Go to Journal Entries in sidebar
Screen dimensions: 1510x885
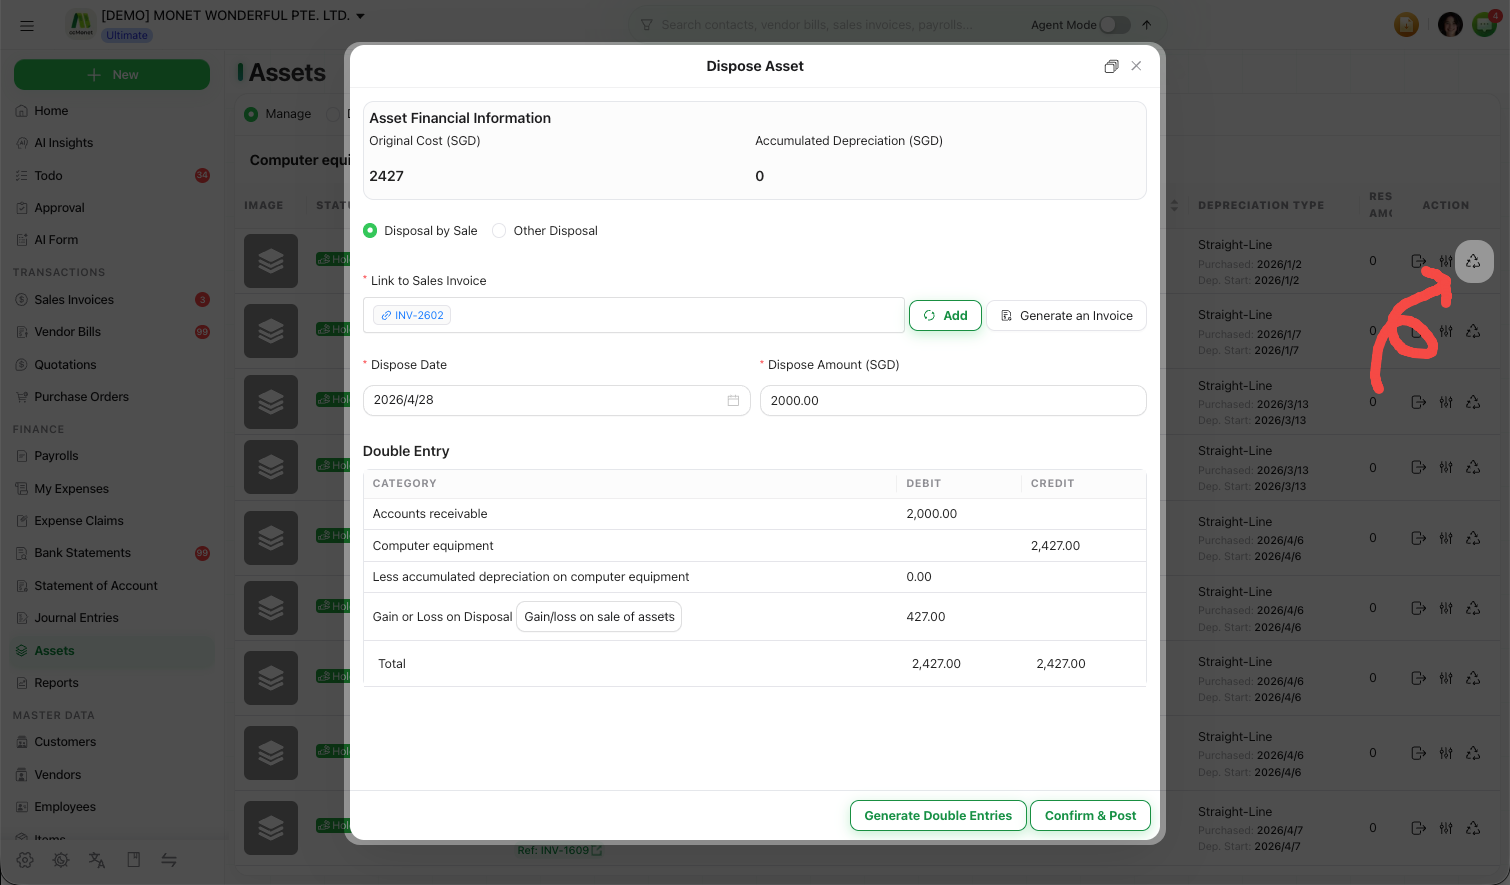click(76, 618)
